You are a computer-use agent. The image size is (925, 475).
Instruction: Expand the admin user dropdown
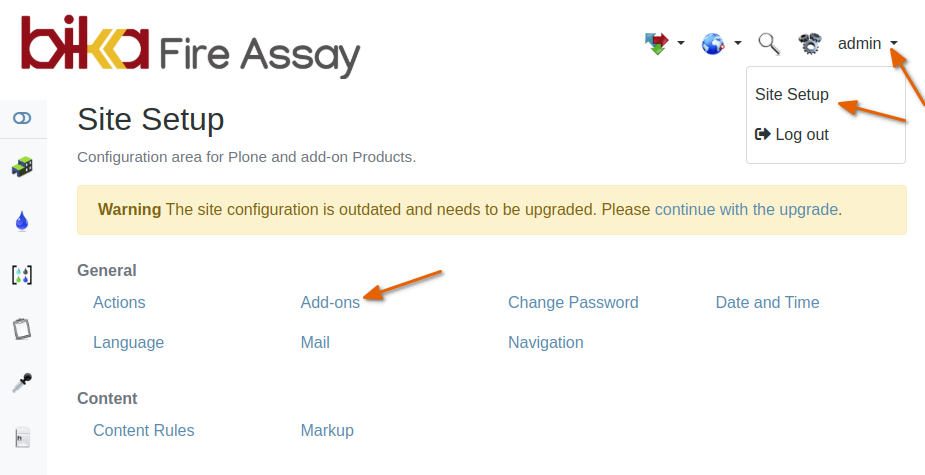pos(867,43)
